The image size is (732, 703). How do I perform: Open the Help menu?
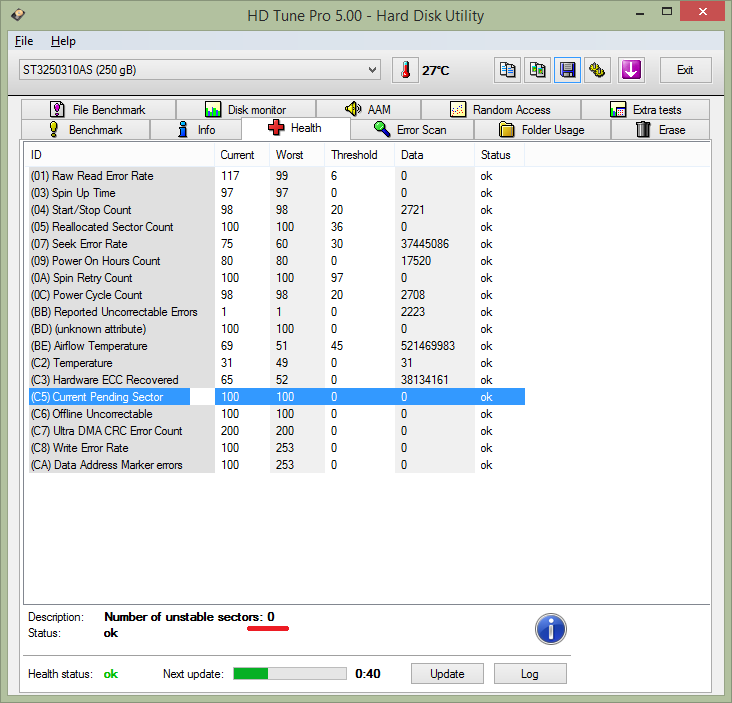pyautogui.click(x=63, y=41)
